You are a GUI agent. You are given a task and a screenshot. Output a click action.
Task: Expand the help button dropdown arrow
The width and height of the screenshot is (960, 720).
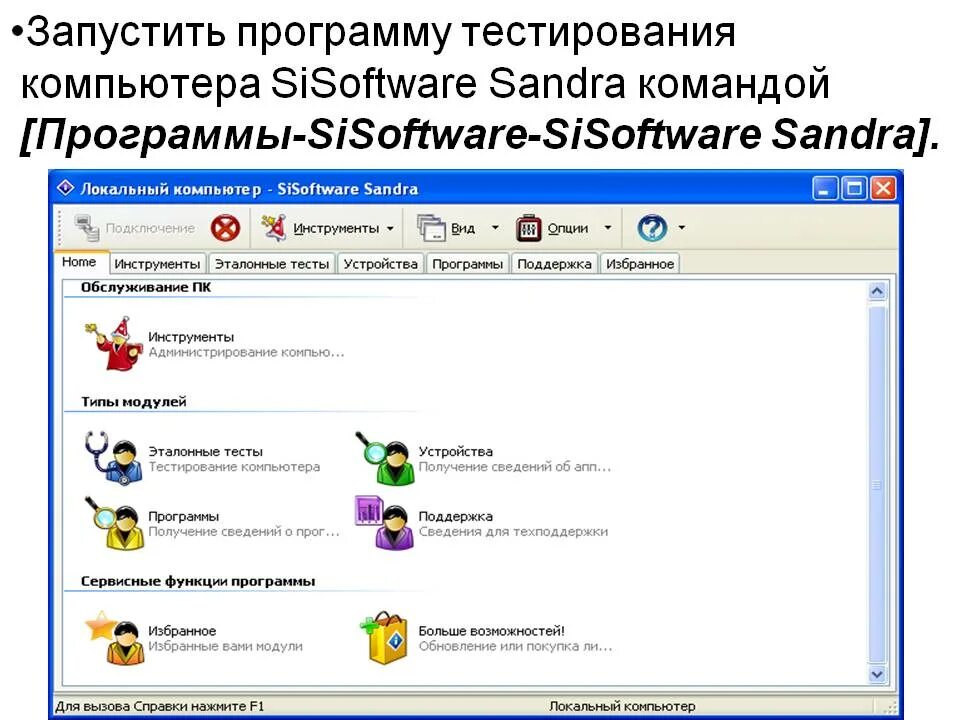[681, 228]
